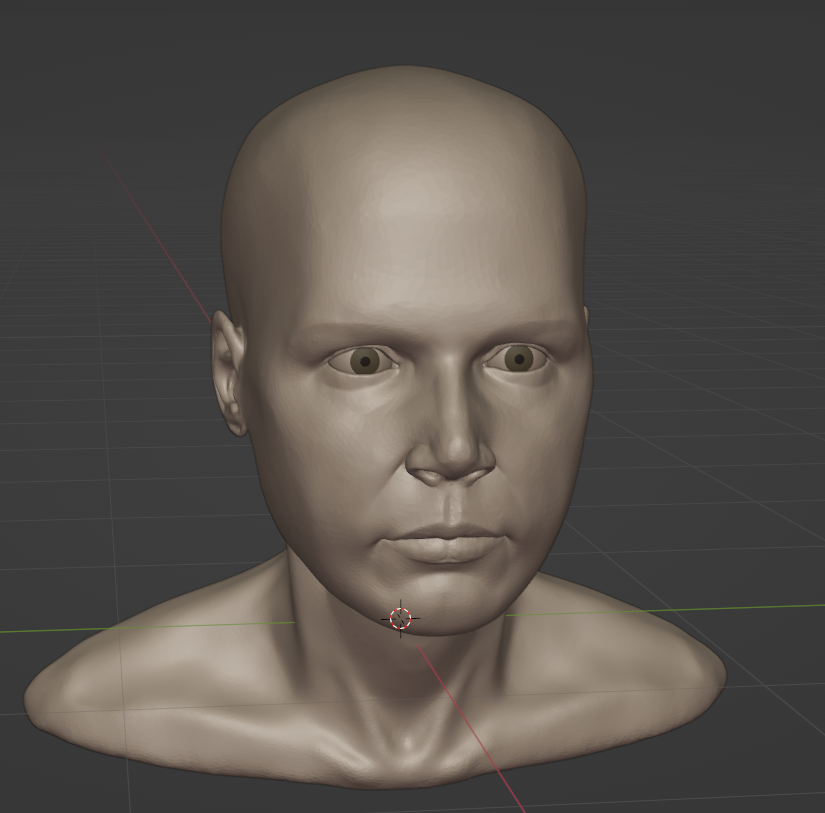Click the sculpted head's visible ear
The height and width of the screenshot is (813, 825).
pos(229,374)
